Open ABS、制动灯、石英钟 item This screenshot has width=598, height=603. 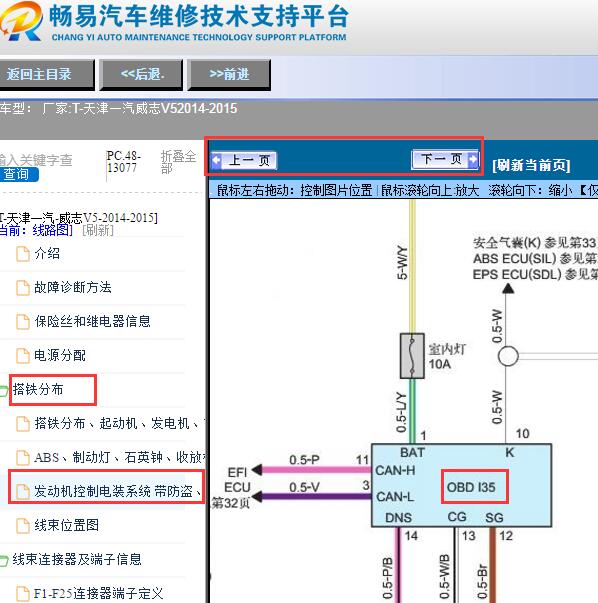click(120, 457)
